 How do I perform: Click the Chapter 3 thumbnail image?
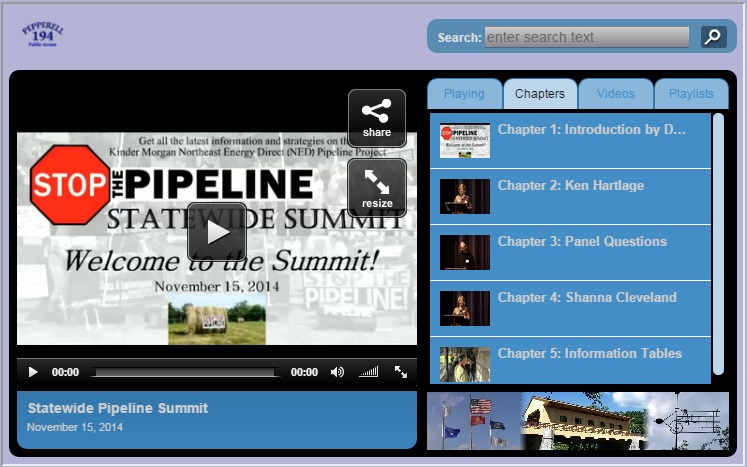[x=464, y=253]
